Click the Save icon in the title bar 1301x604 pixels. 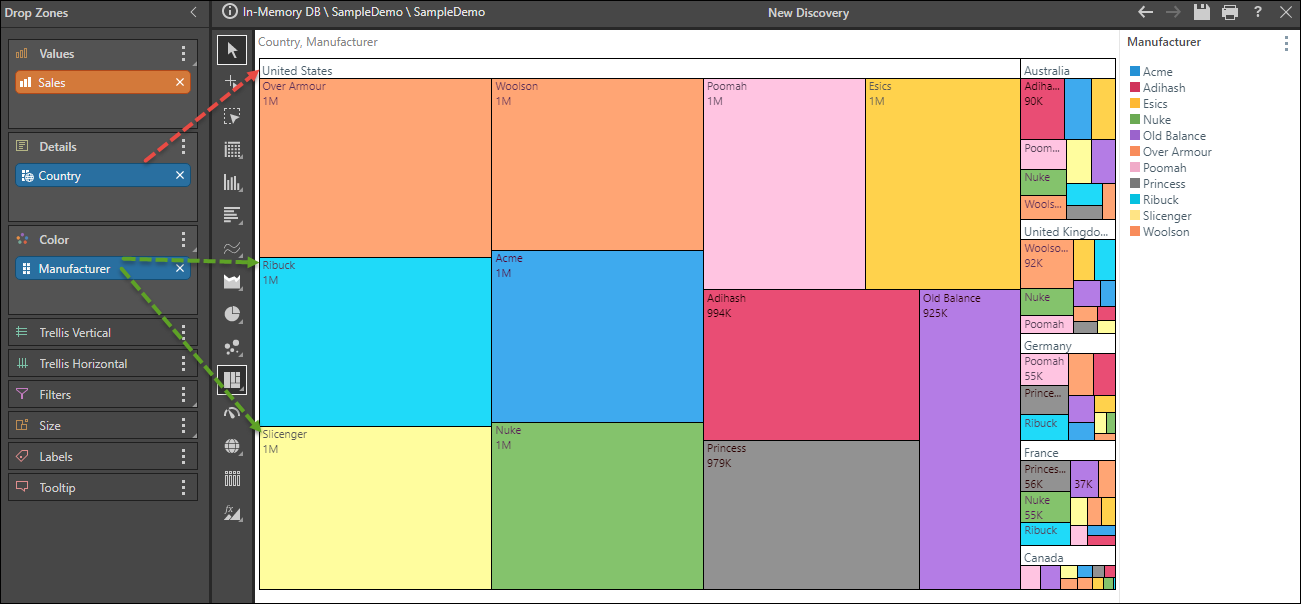coord(1203,12)
